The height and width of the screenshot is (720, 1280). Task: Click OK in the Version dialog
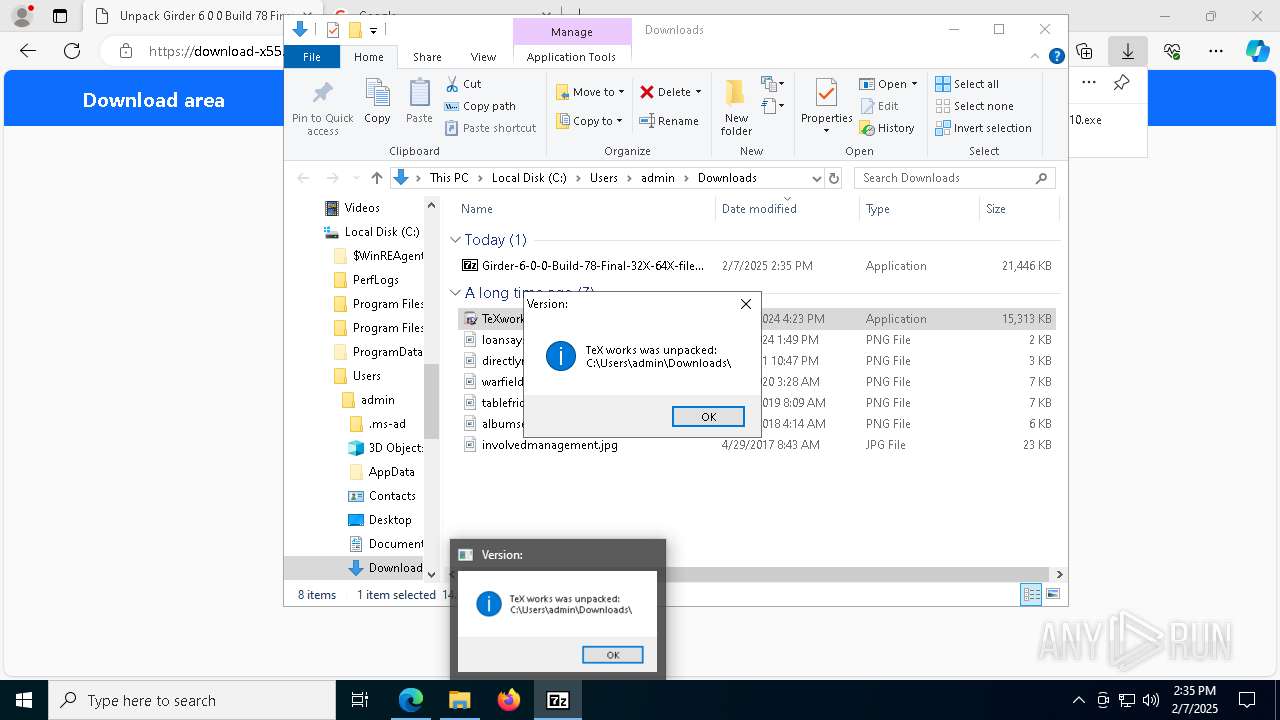pyautogui.click(x=708, y=417)
